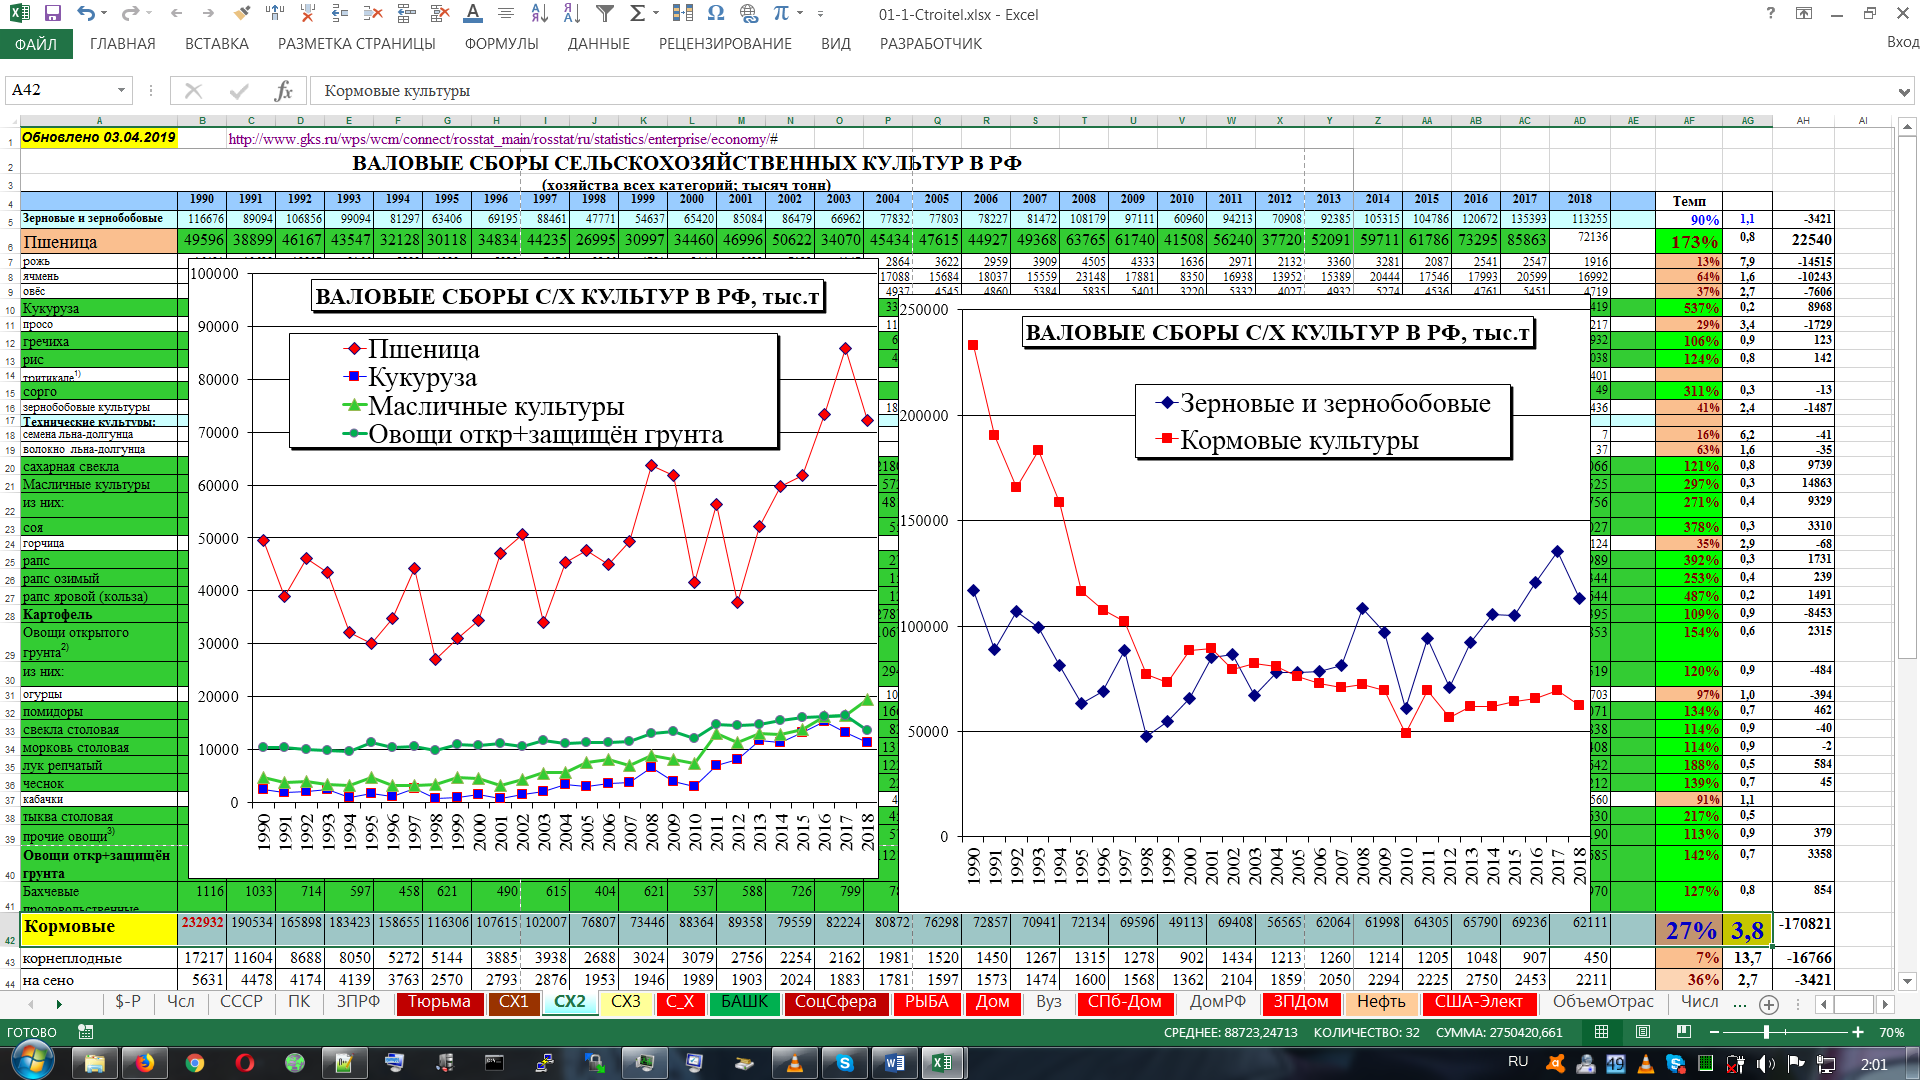The height and width of the screenshot is (1080, 1920).
Task: Click the Save icon in quick access toolbar
Action: [52, 14]
